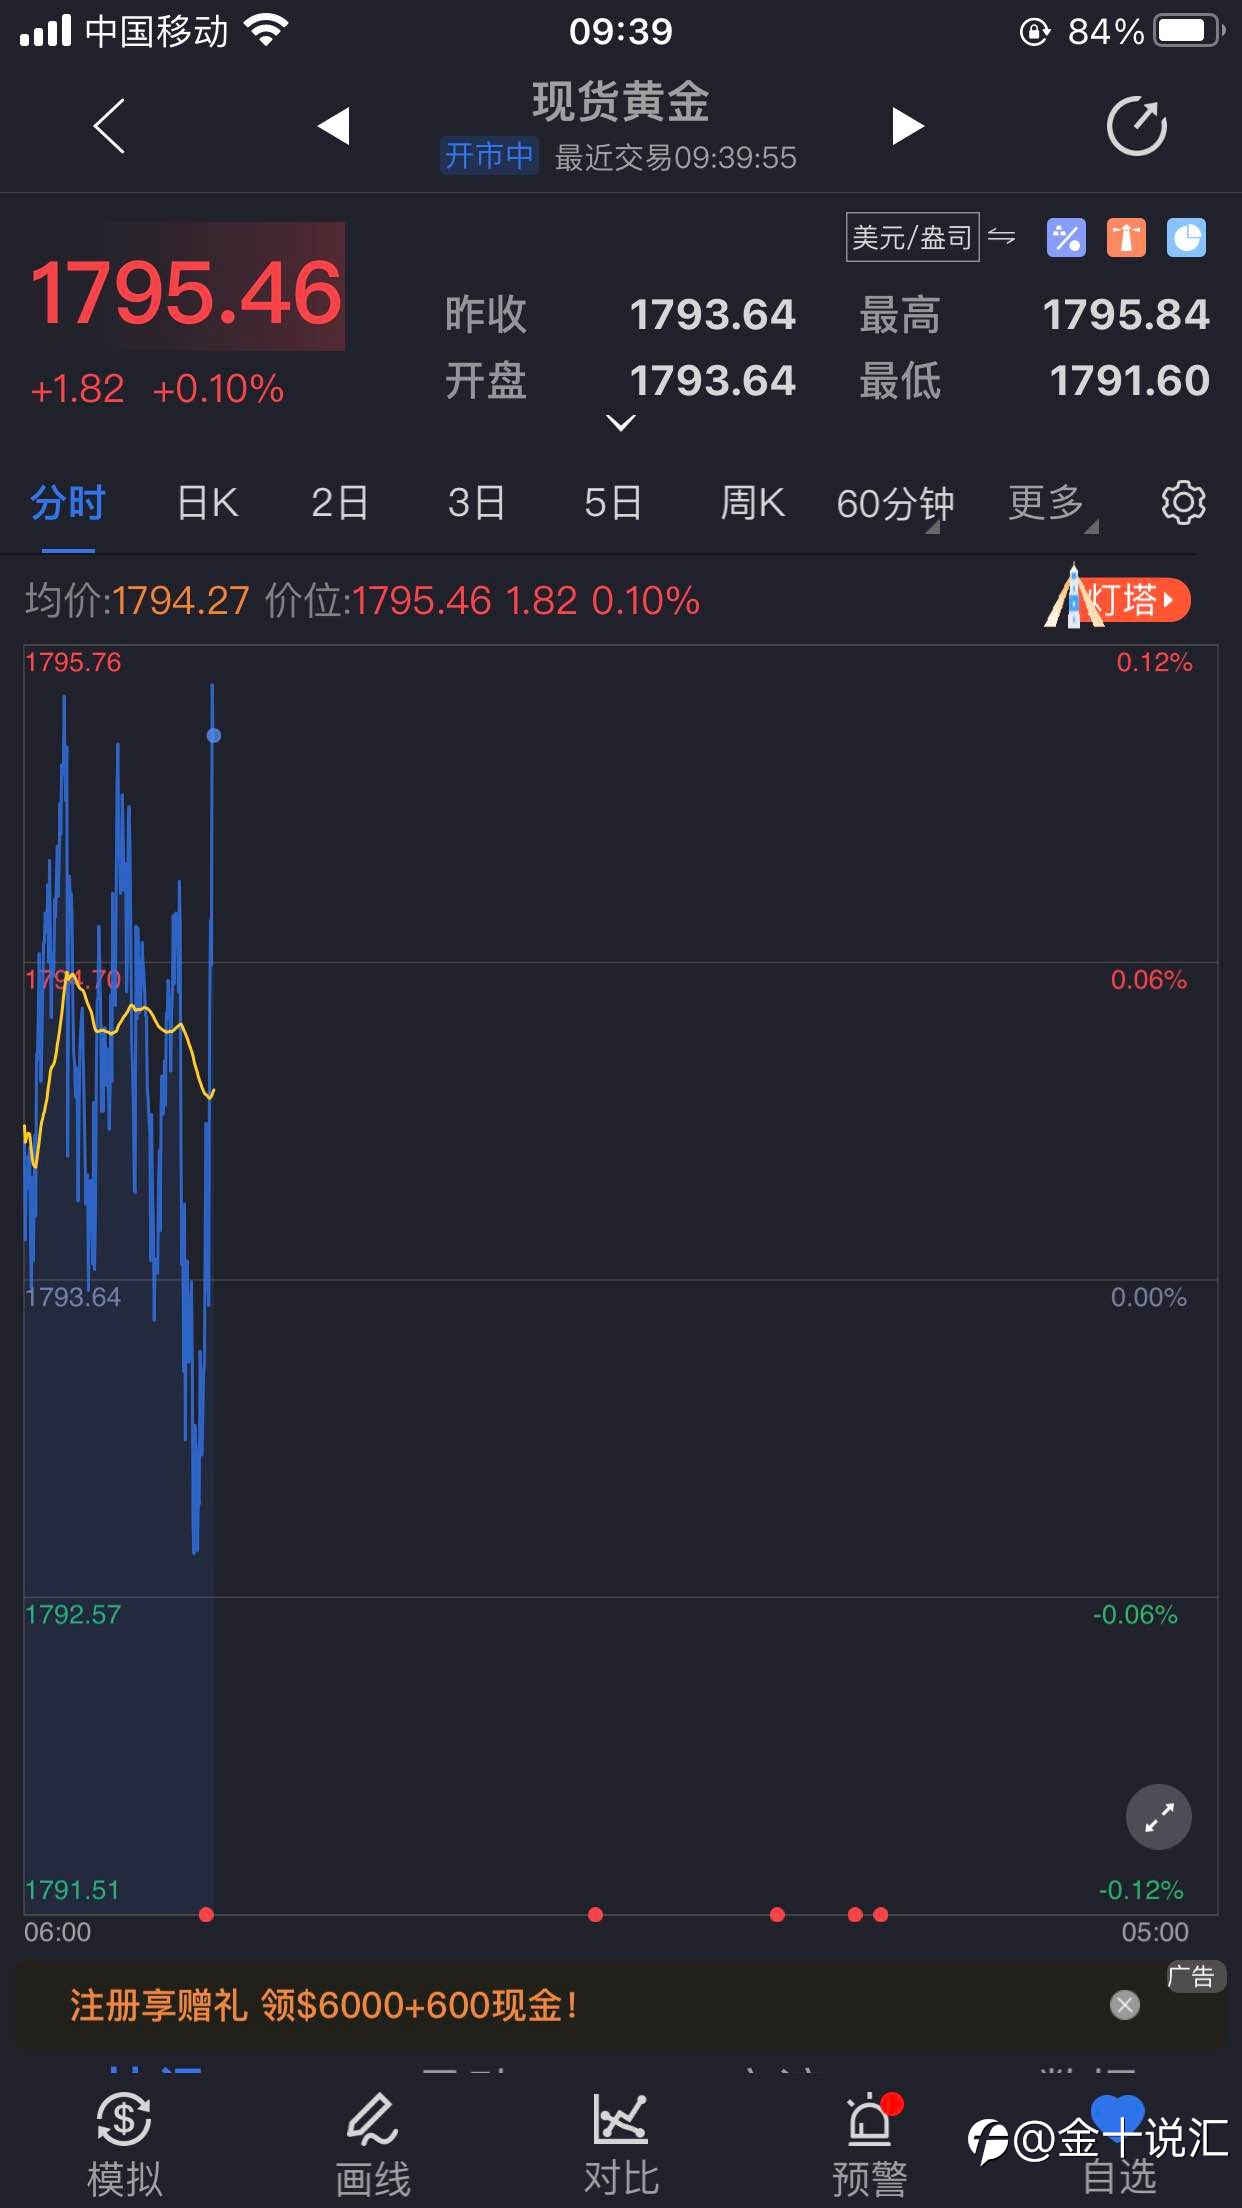Viewport: 1242px width, 2208px height.
Task: Go to next instrument with right triangle
Action: pos(907,126)
